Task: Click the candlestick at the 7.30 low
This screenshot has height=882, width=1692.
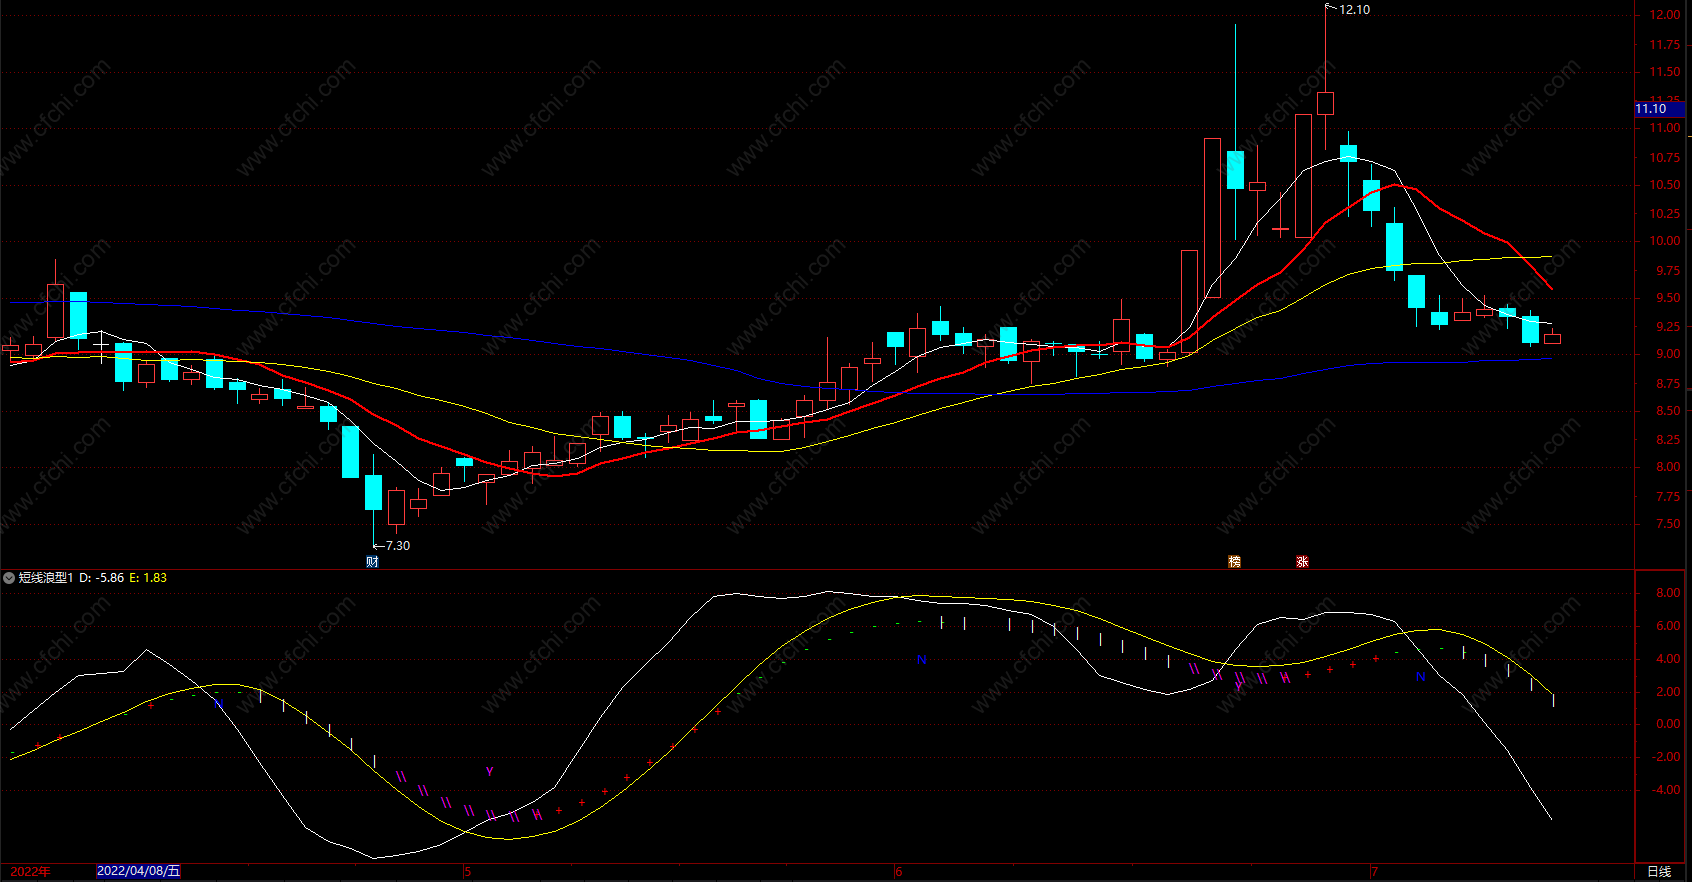Action: [373, 492]
